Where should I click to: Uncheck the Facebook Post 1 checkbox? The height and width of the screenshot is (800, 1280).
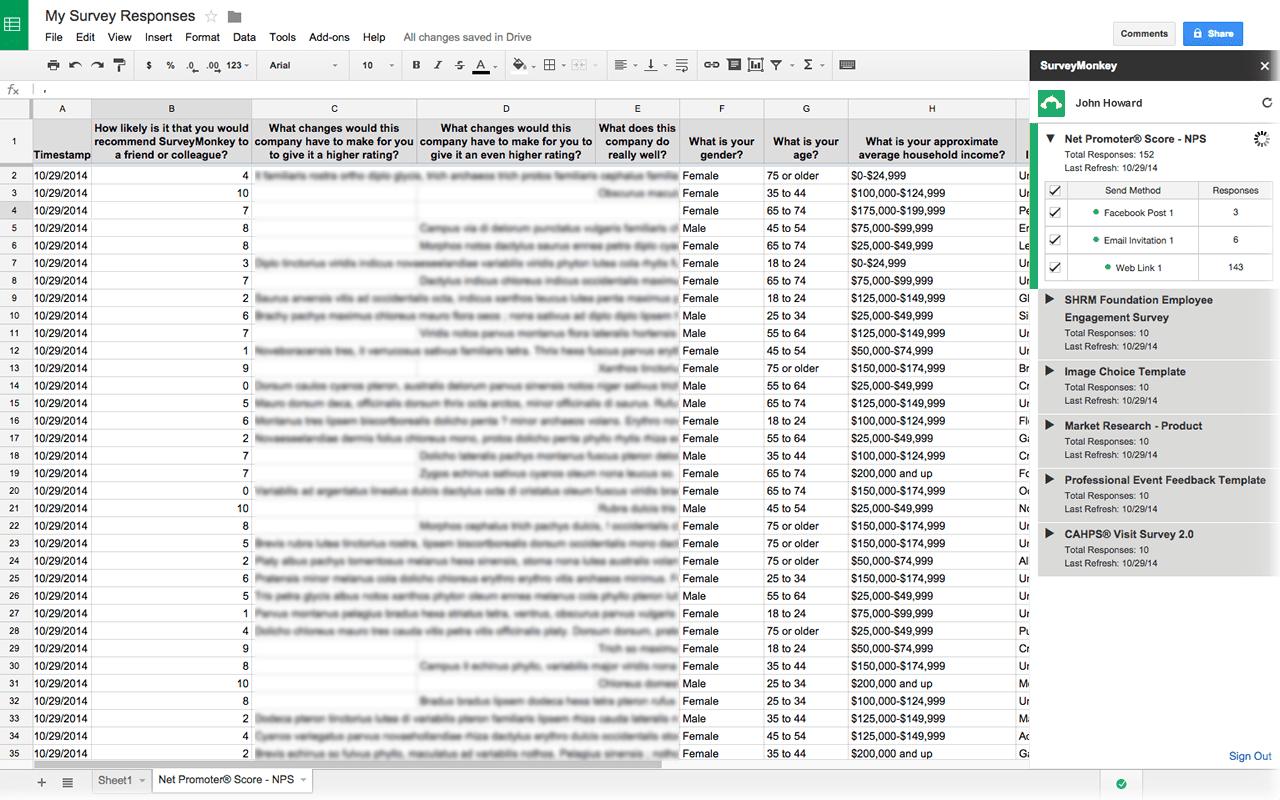coord(1054,213)
